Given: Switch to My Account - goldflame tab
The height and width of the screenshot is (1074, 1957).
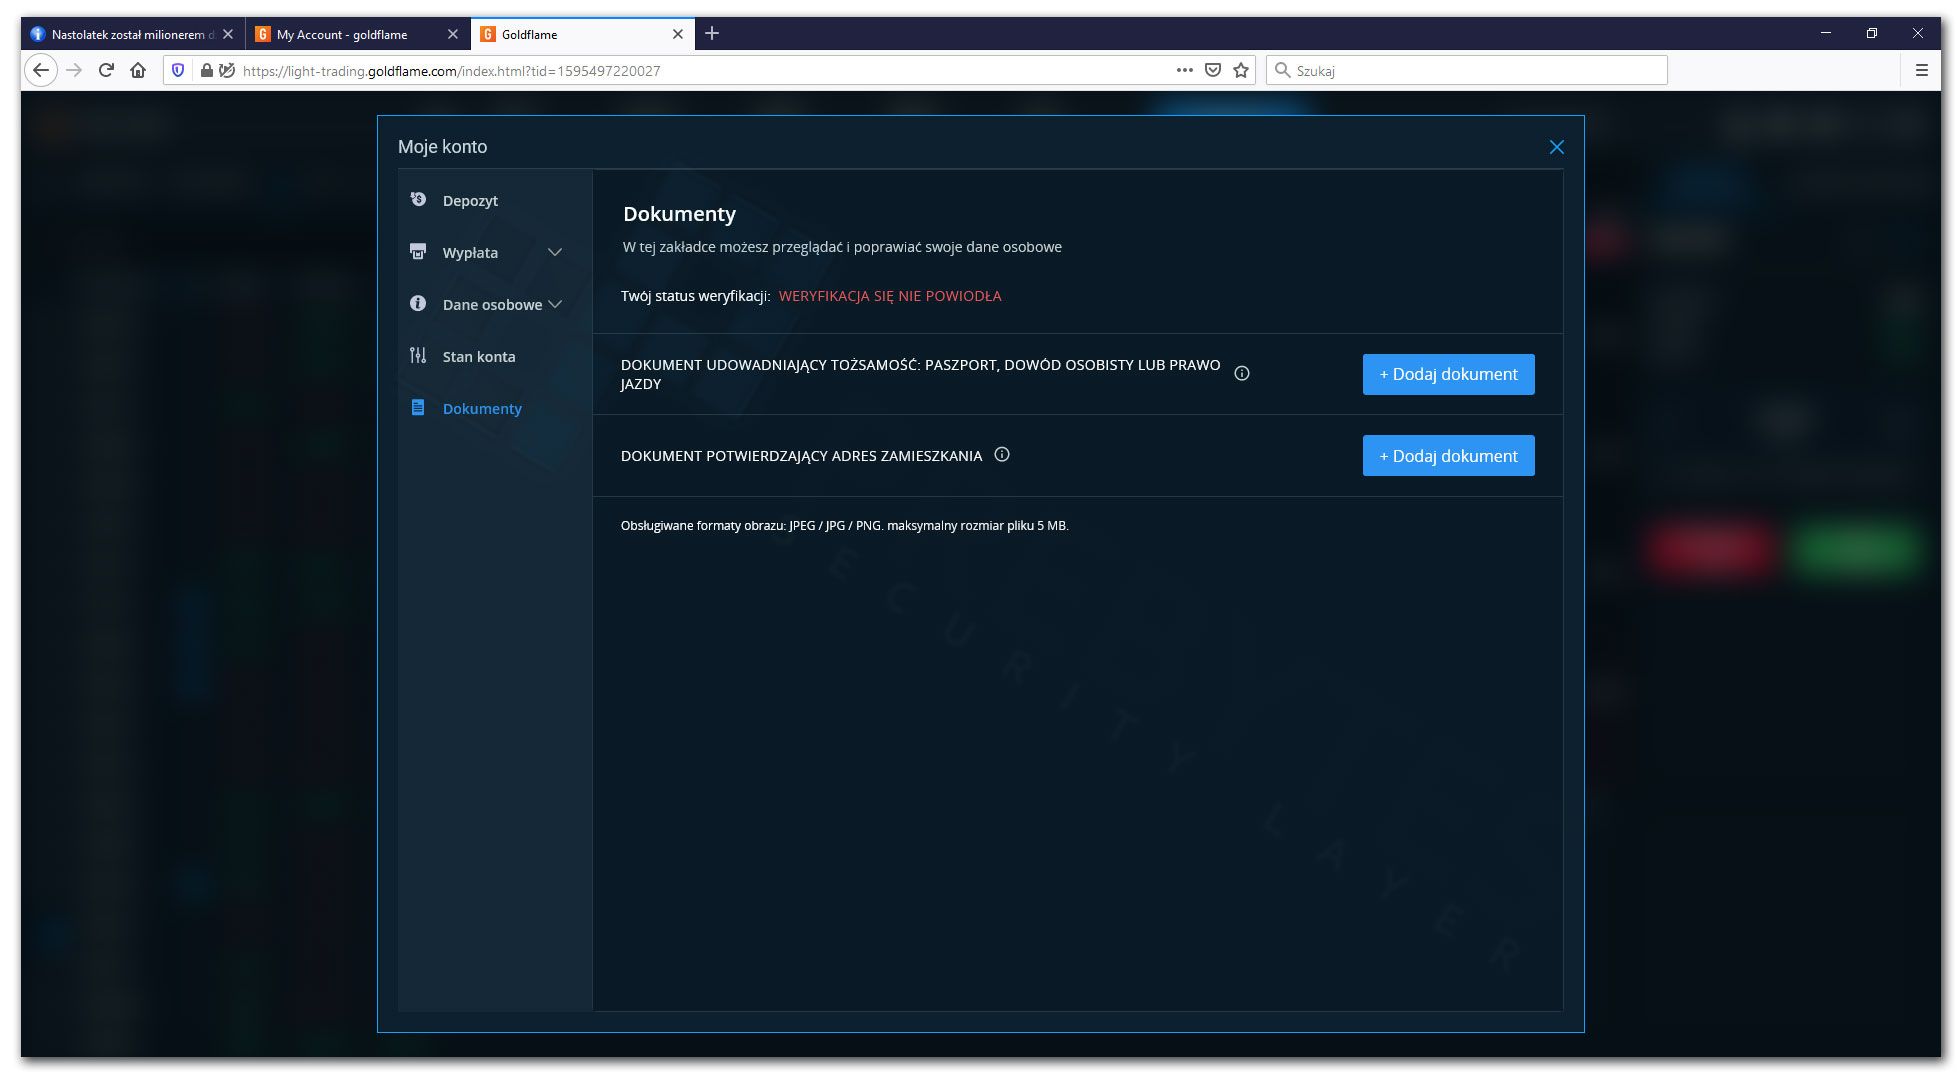Looking at the screenshot, I should [x=357, y=34].
